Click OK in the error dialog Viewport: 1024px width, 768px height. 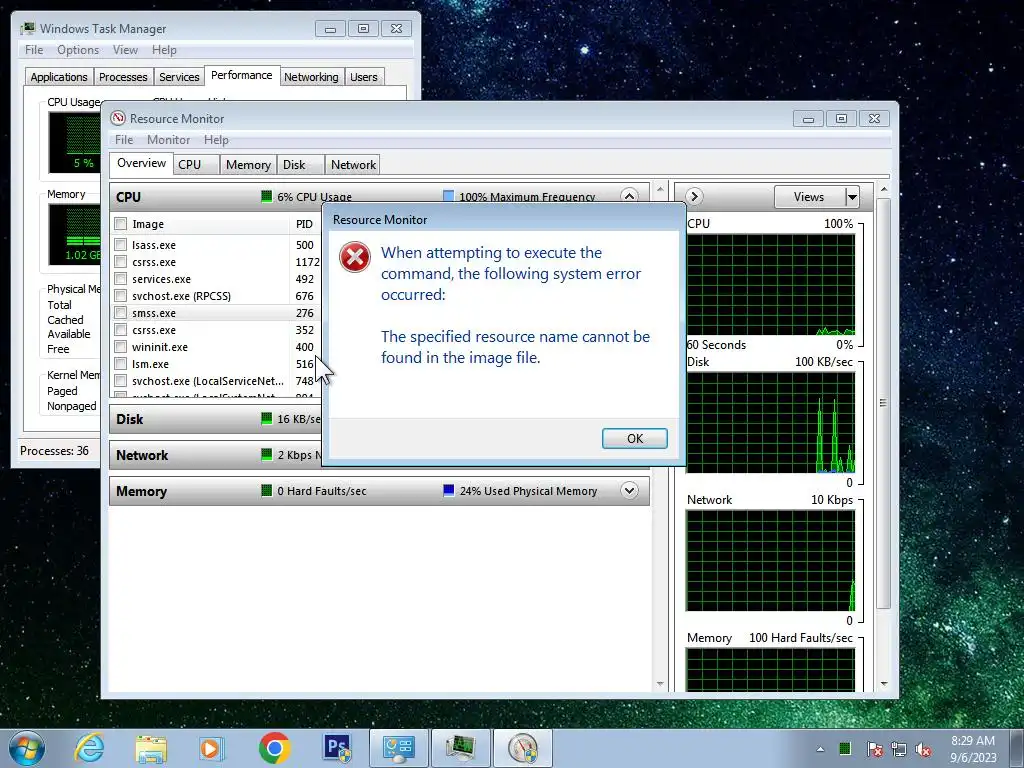click(x=634, y=438)
